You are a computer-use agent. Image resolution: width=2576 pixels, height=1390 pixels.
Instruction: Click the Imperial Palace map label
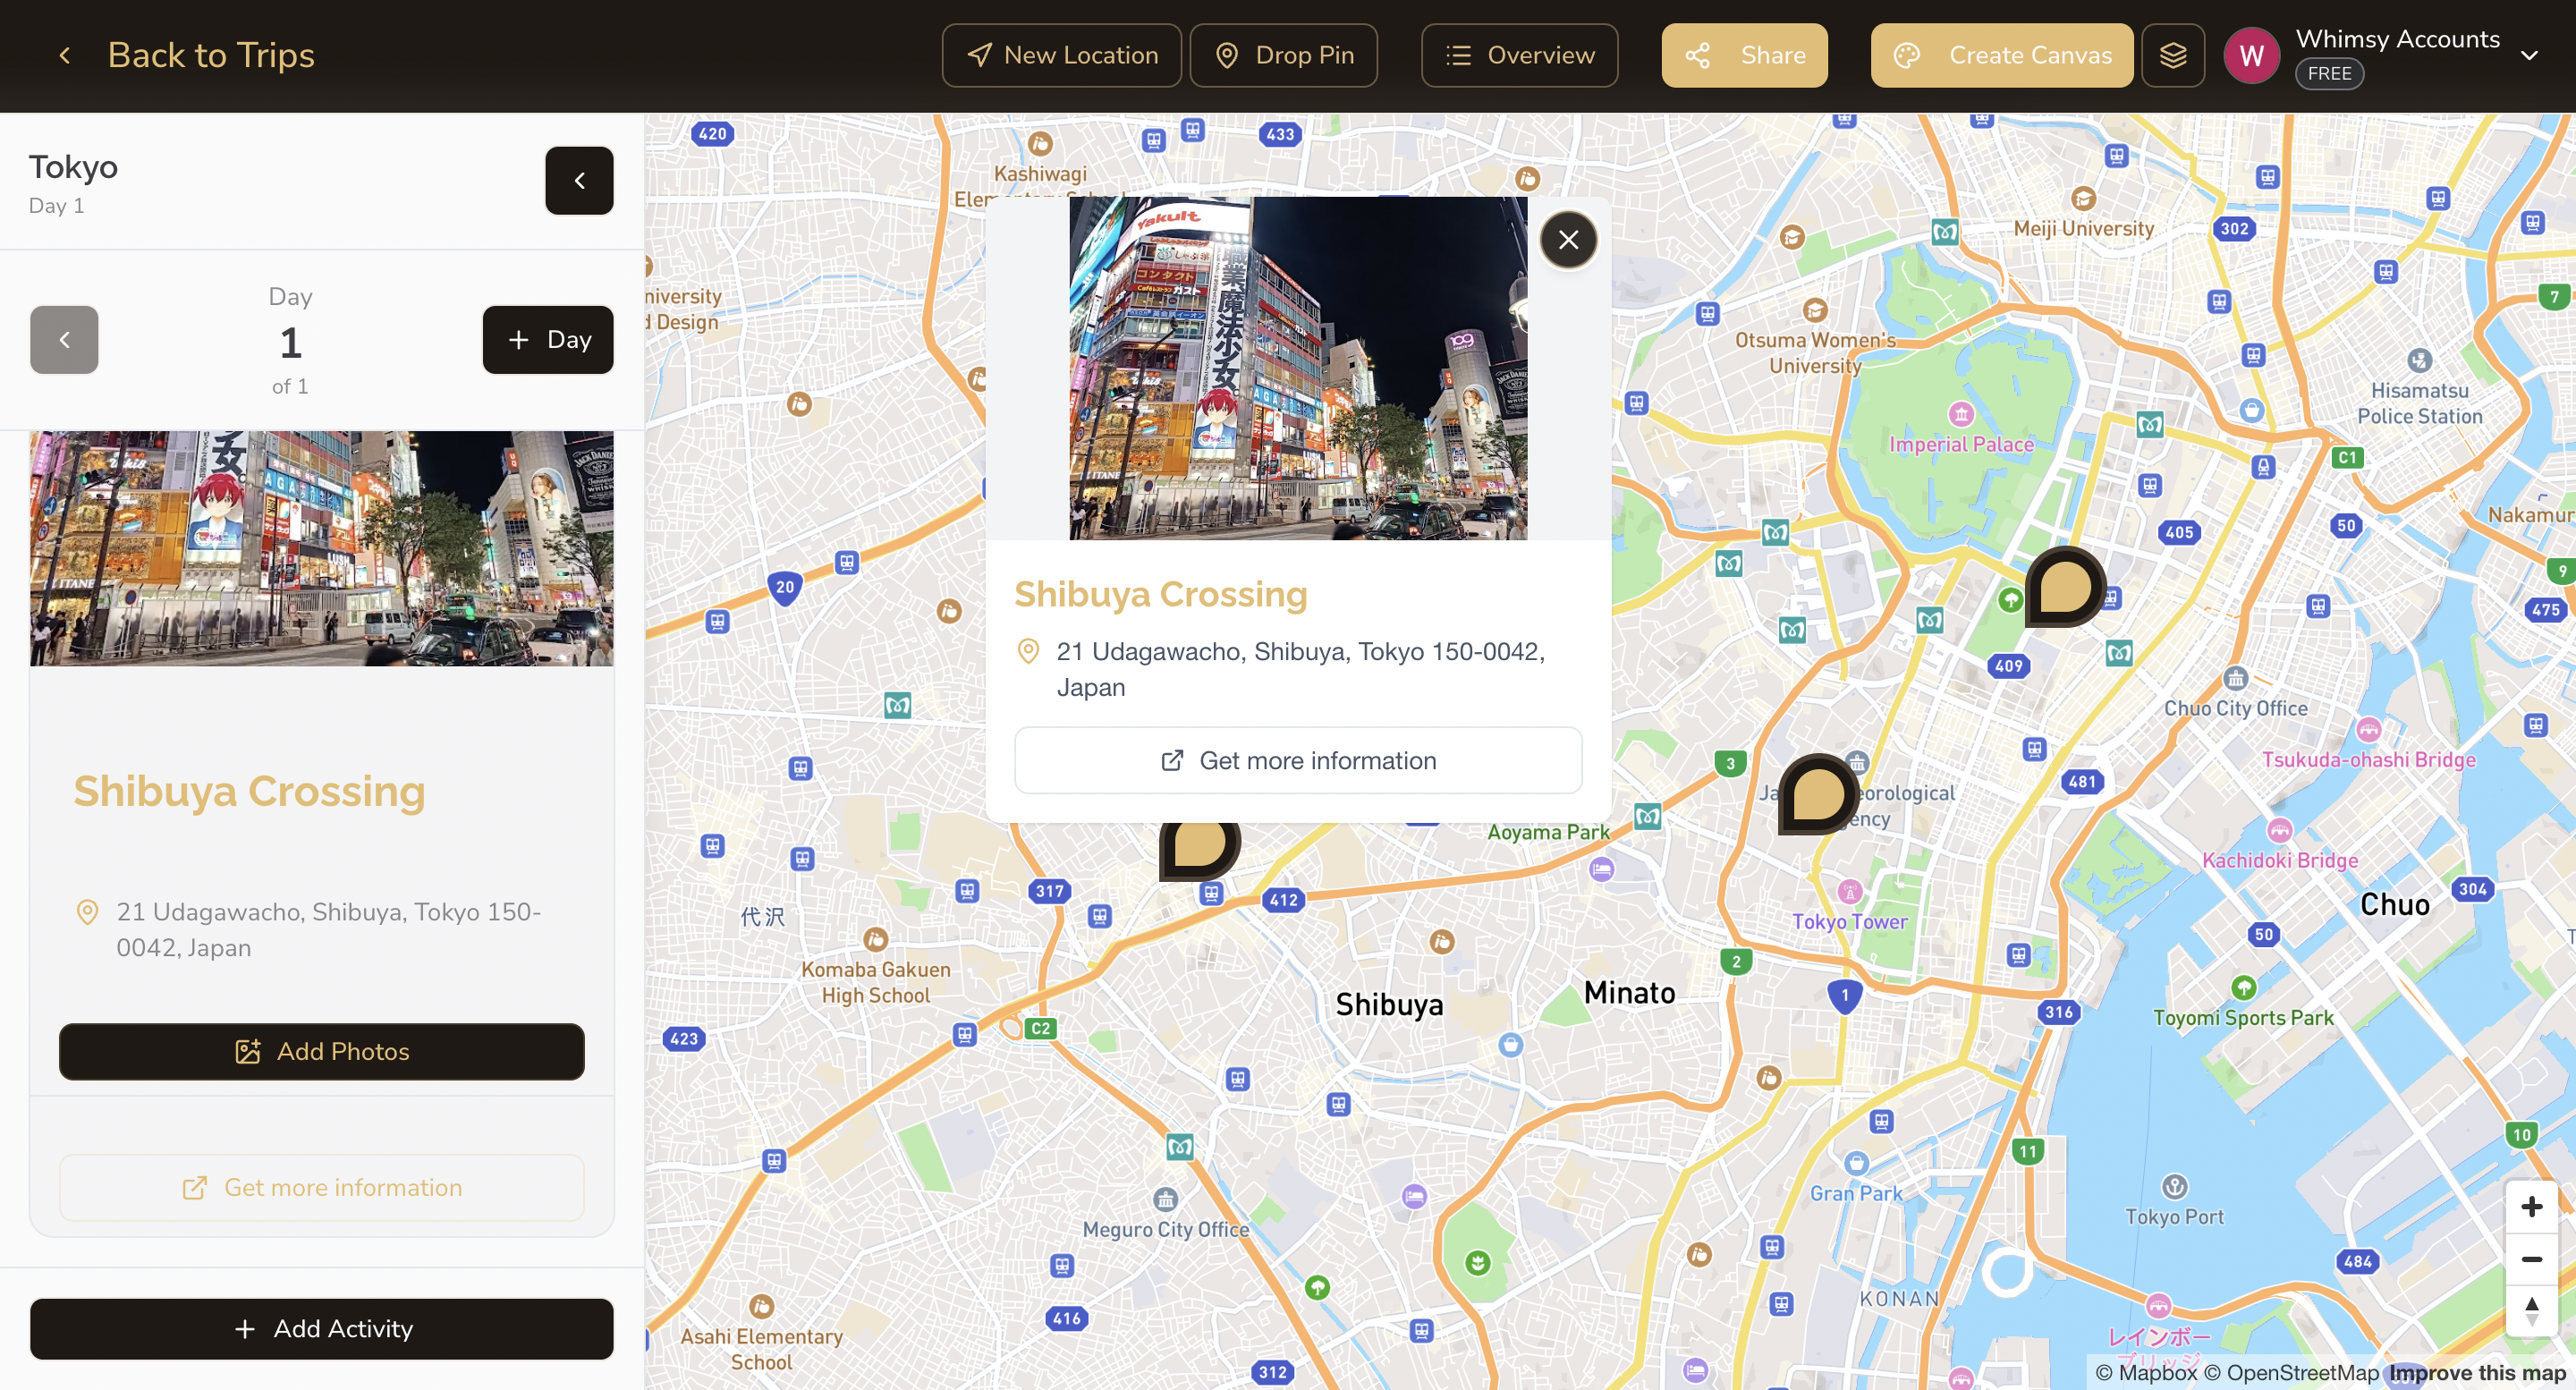tap(1960, 444)
